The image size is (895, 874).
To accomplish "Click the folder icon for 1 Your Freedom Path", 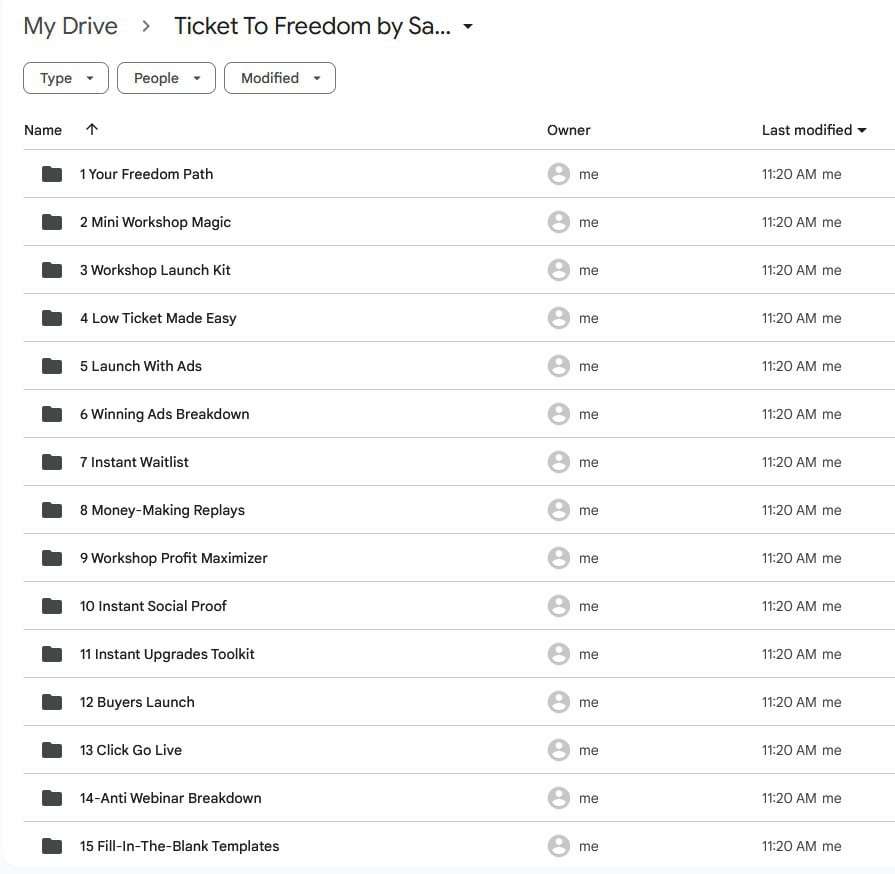I will pyautogui.click(x=52, y=174).
